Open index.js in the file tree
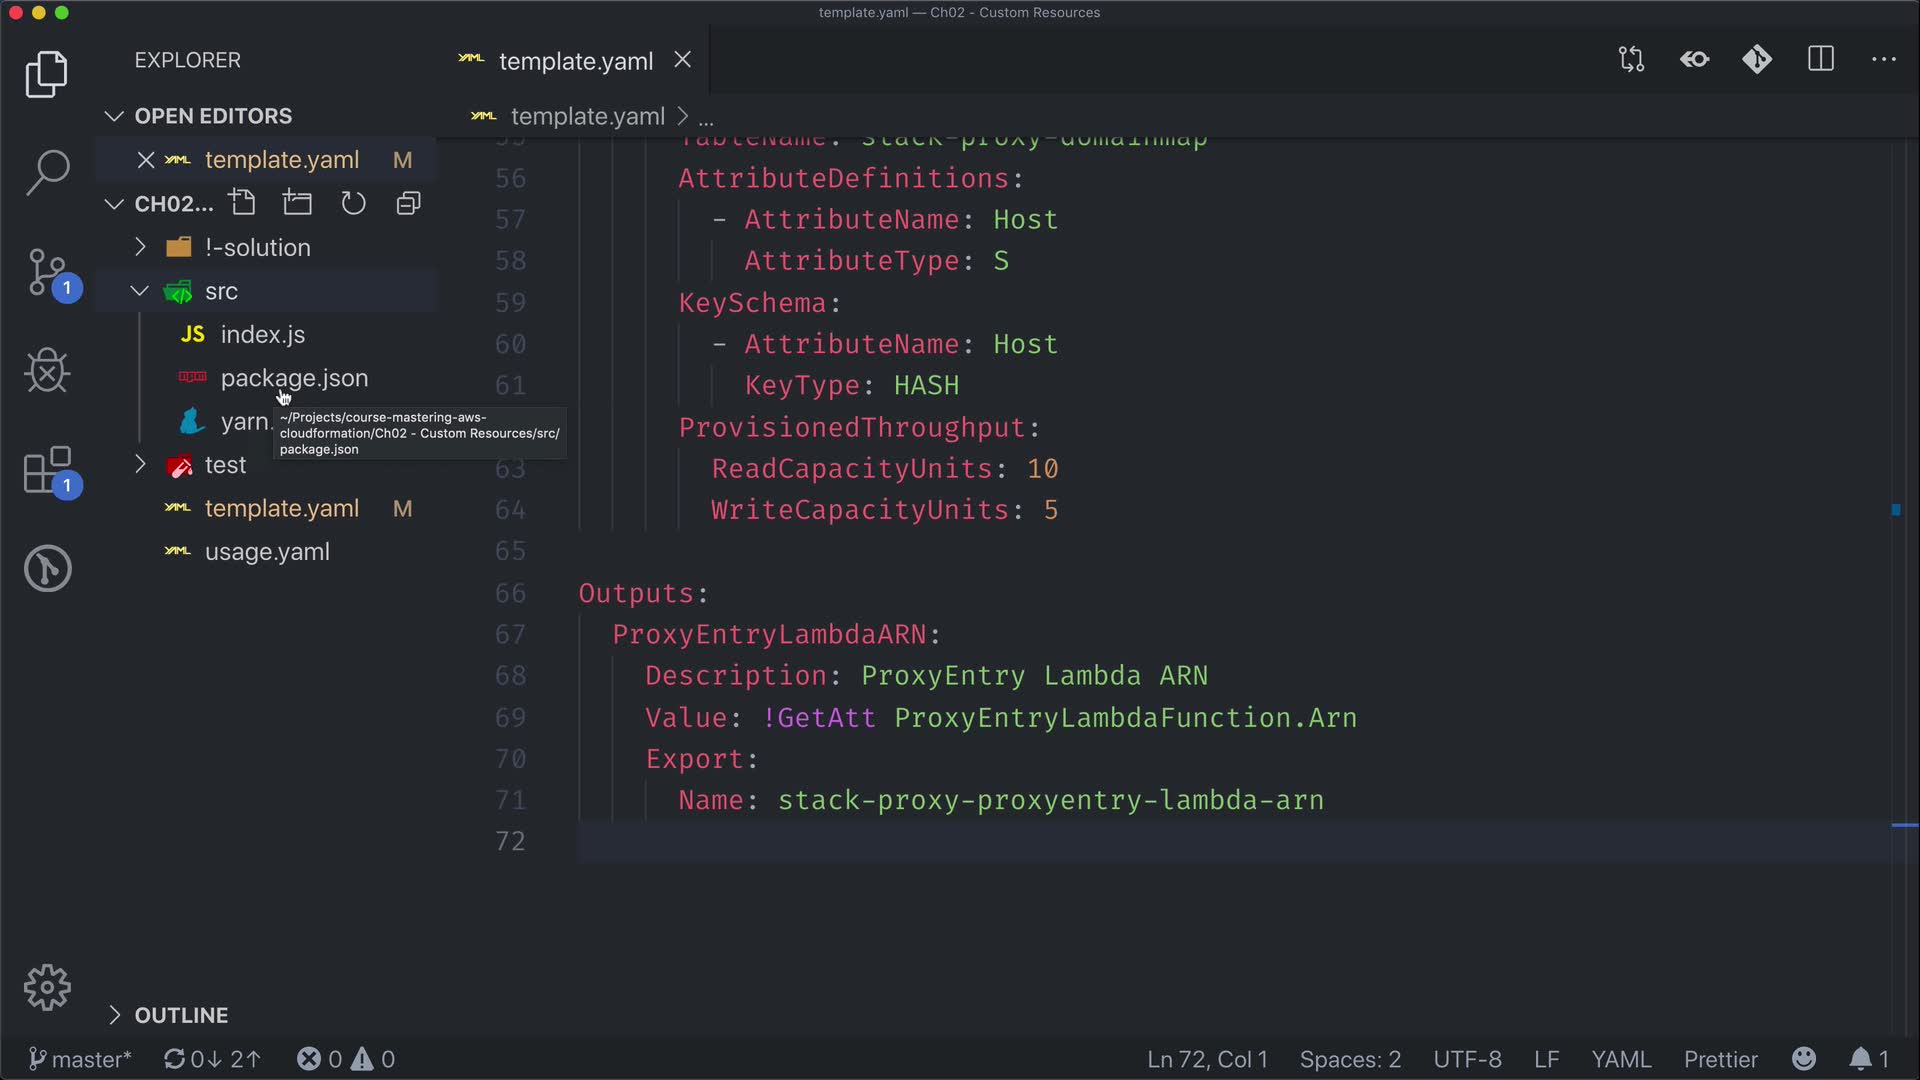Image resolution: width=1920 pixels, height=1080 pixels. (x=262, y=335)
